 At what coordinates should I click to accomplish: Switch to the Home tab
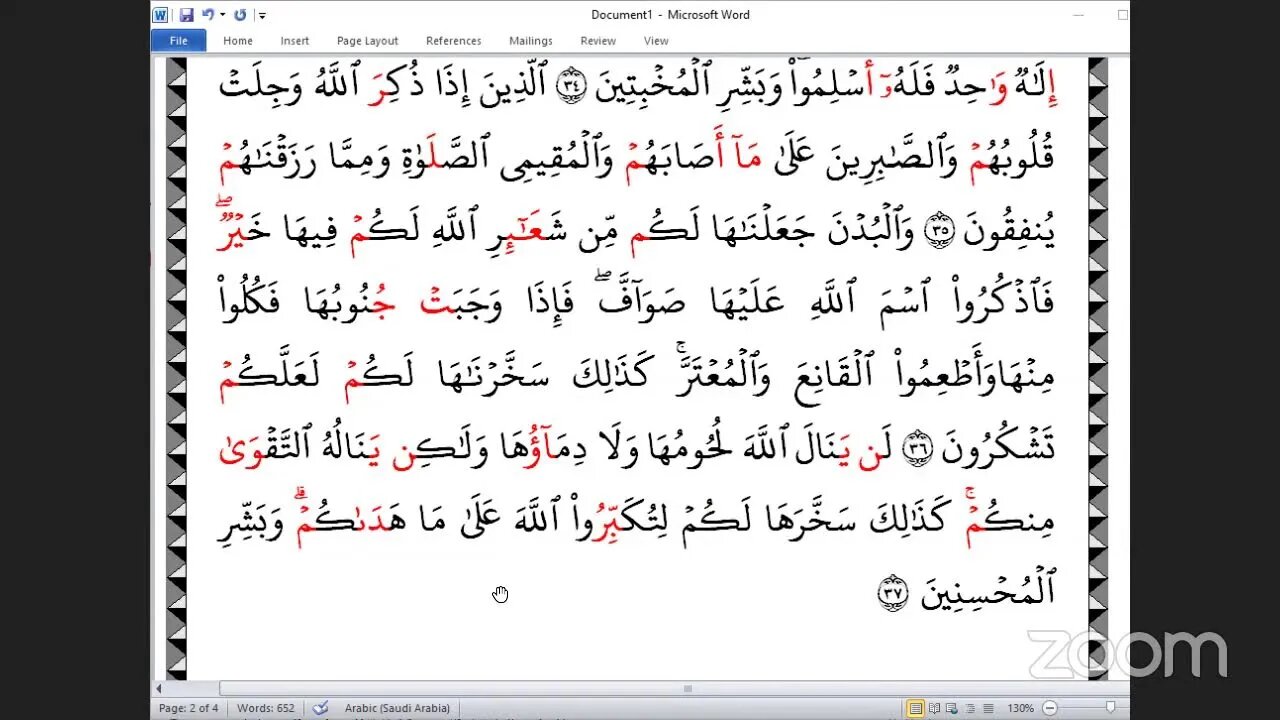[x=238, y=41]
